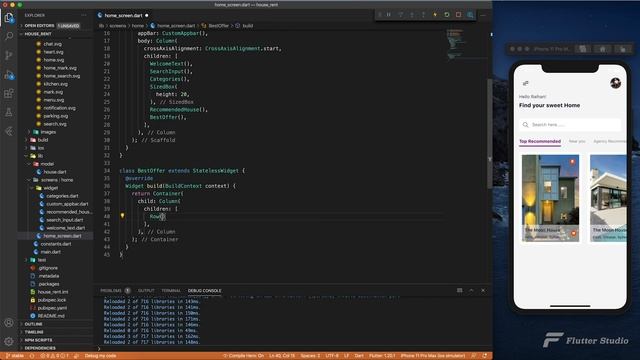Restart the debug session
640x360 pixels.
(x=447, y=15)
